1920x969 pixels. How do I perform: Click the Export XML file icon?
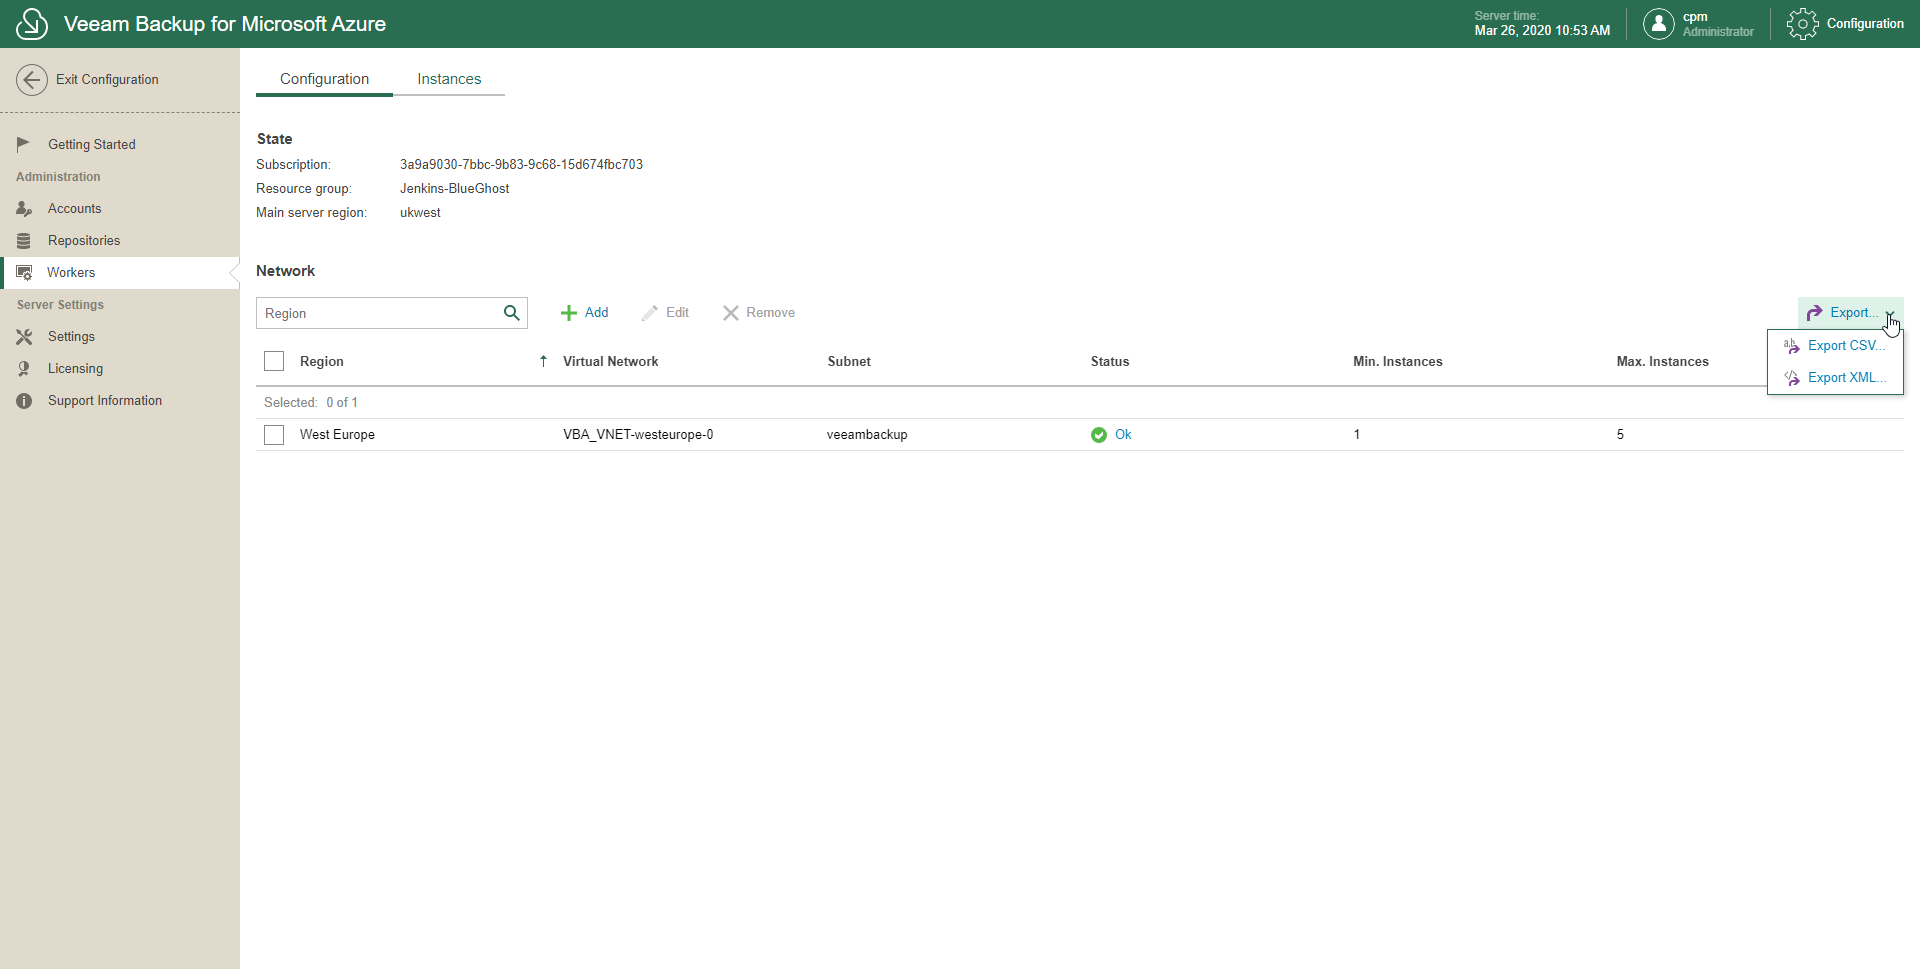coord(1792,378)
